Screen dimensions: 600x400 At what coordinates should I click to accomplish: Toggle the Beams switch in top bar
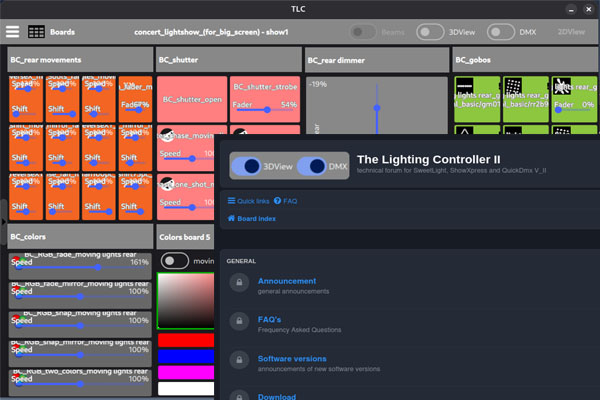coord(365,31)
